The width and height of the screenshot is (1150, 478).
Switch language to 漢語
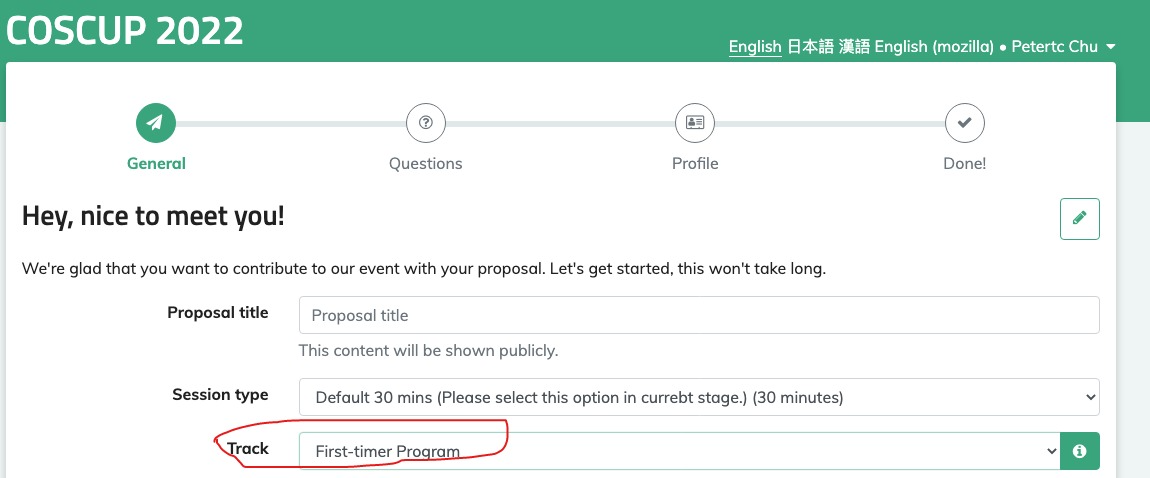[x=854, y=47]
